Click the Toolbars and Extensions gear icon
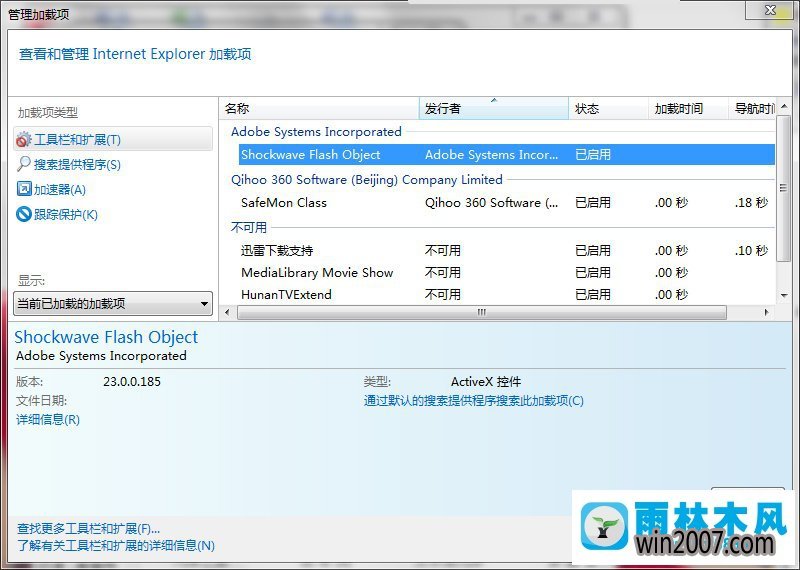This screenshot has width=800, height=570. coord(23,139)
